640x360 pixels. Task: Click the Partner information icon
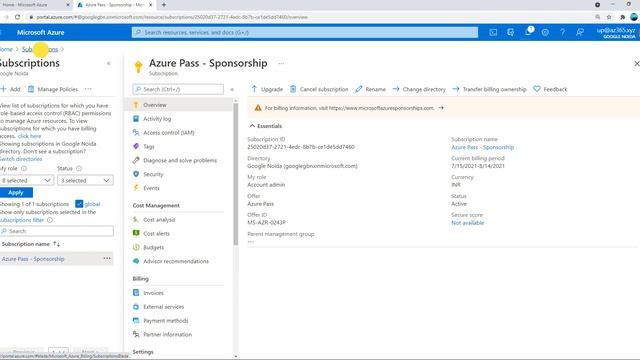coord(136,334)
